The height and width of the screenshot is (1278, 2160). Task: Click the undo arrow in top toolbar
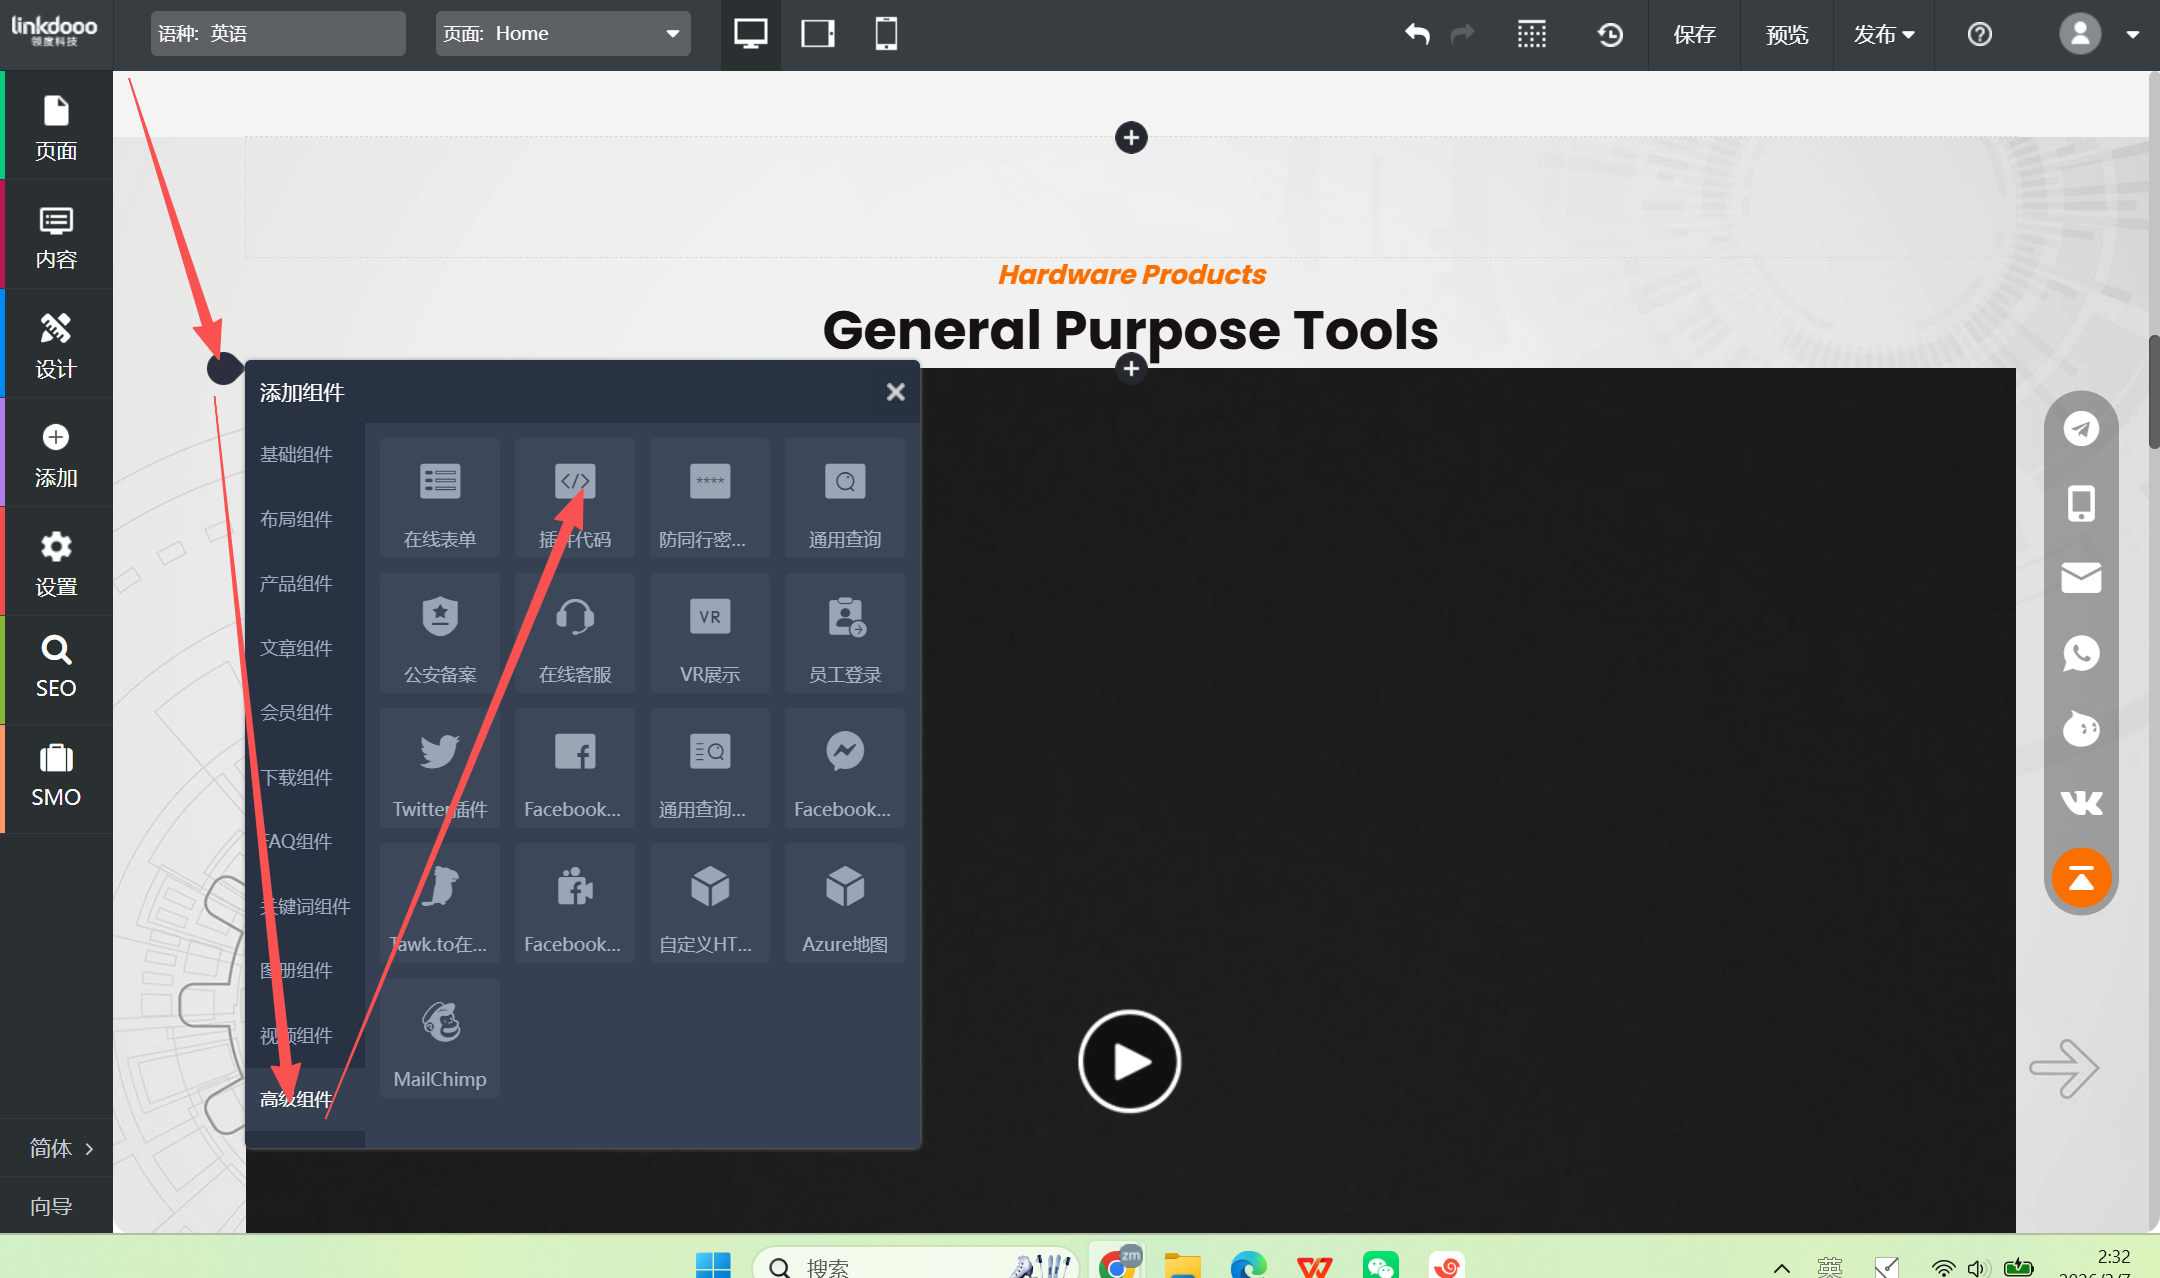[x=1417, y=34]
